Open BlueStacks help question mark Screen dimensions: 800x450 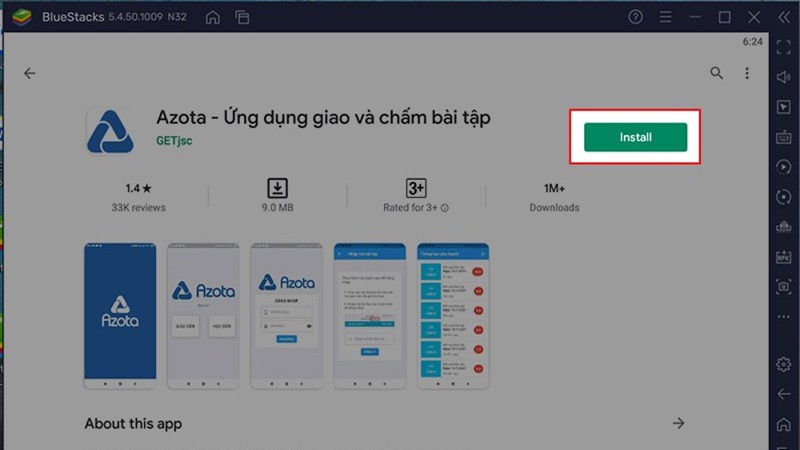pos(635,17)
